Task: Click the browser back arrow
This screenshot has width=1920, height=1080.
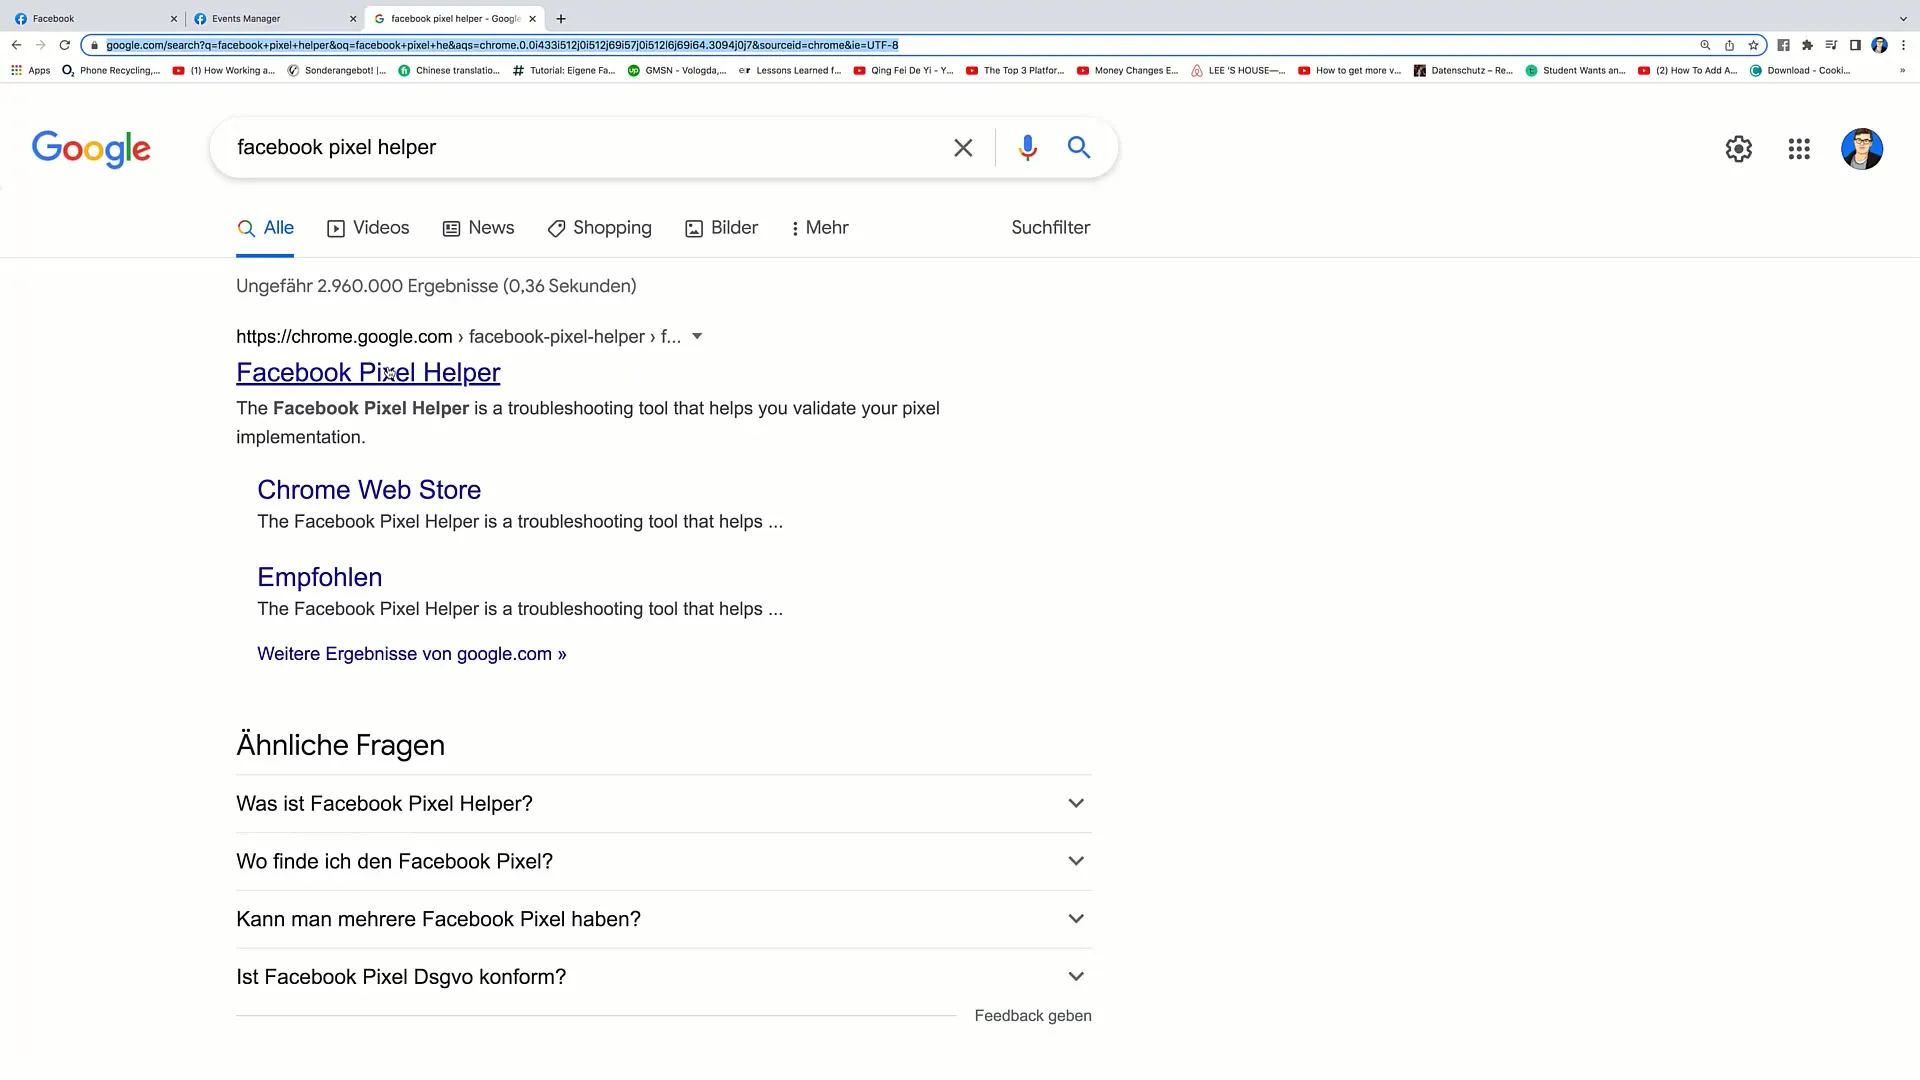Action: [x=16, y=45]
